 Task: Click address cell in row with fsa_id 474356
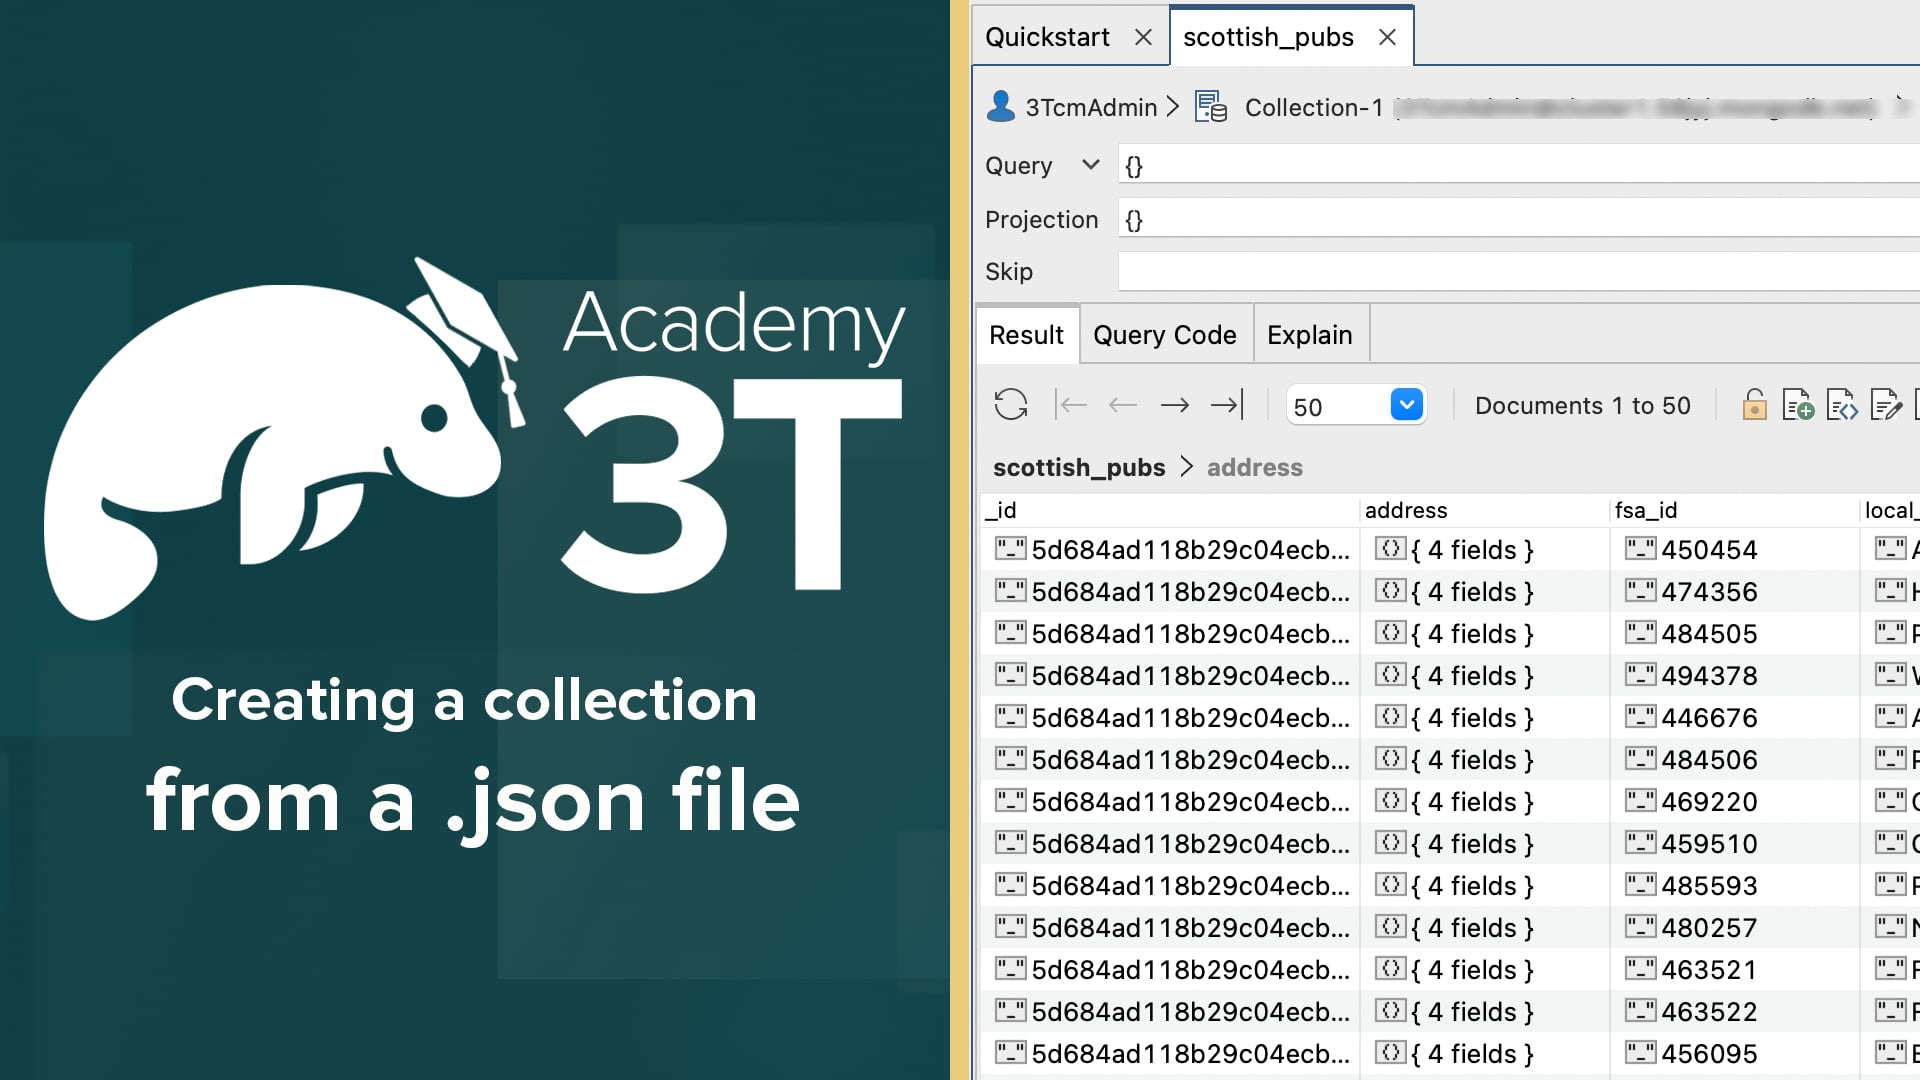1484,591
